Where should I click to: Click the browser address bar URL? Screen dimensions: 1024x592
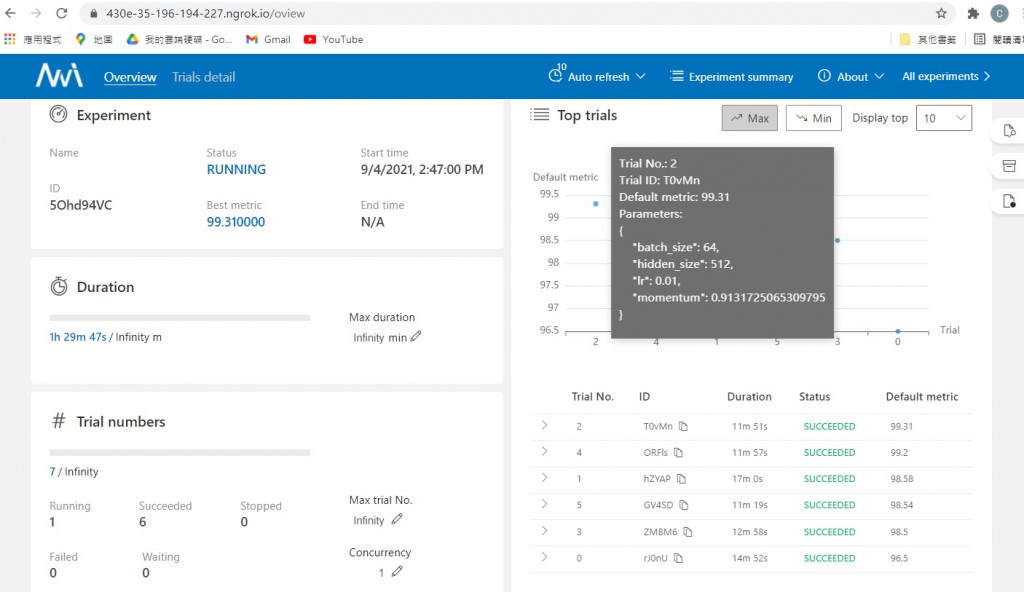click(205, 13)
